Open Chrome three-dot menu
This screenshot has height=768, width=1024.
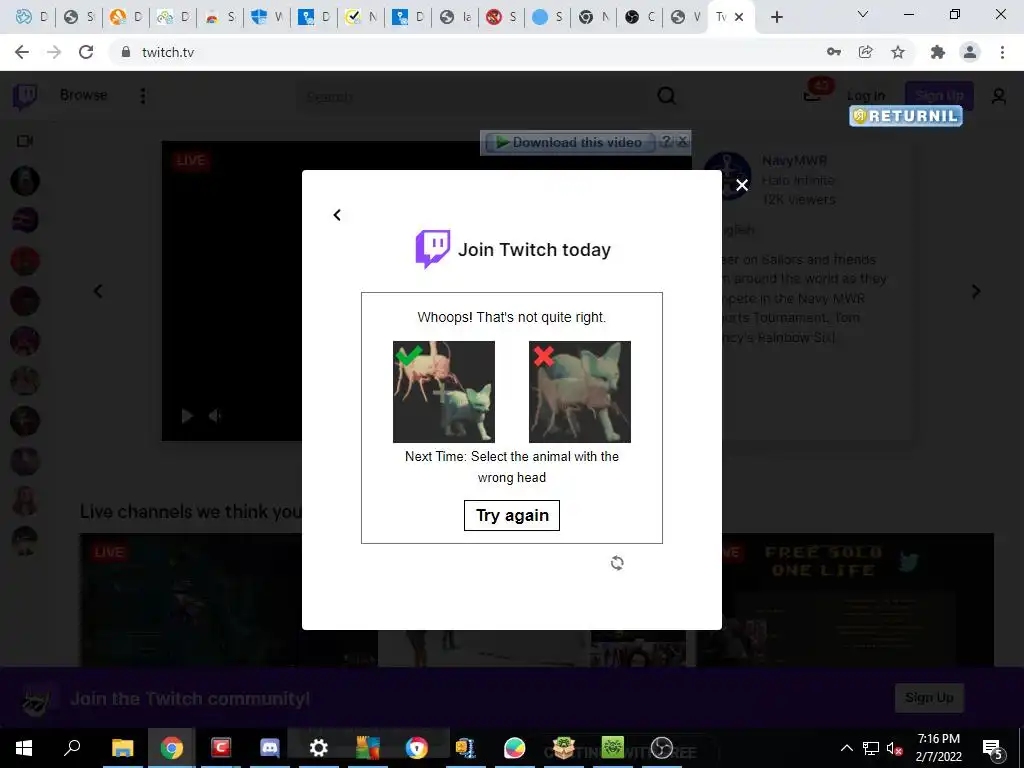pyautogui.click(x=1002, y=52)
